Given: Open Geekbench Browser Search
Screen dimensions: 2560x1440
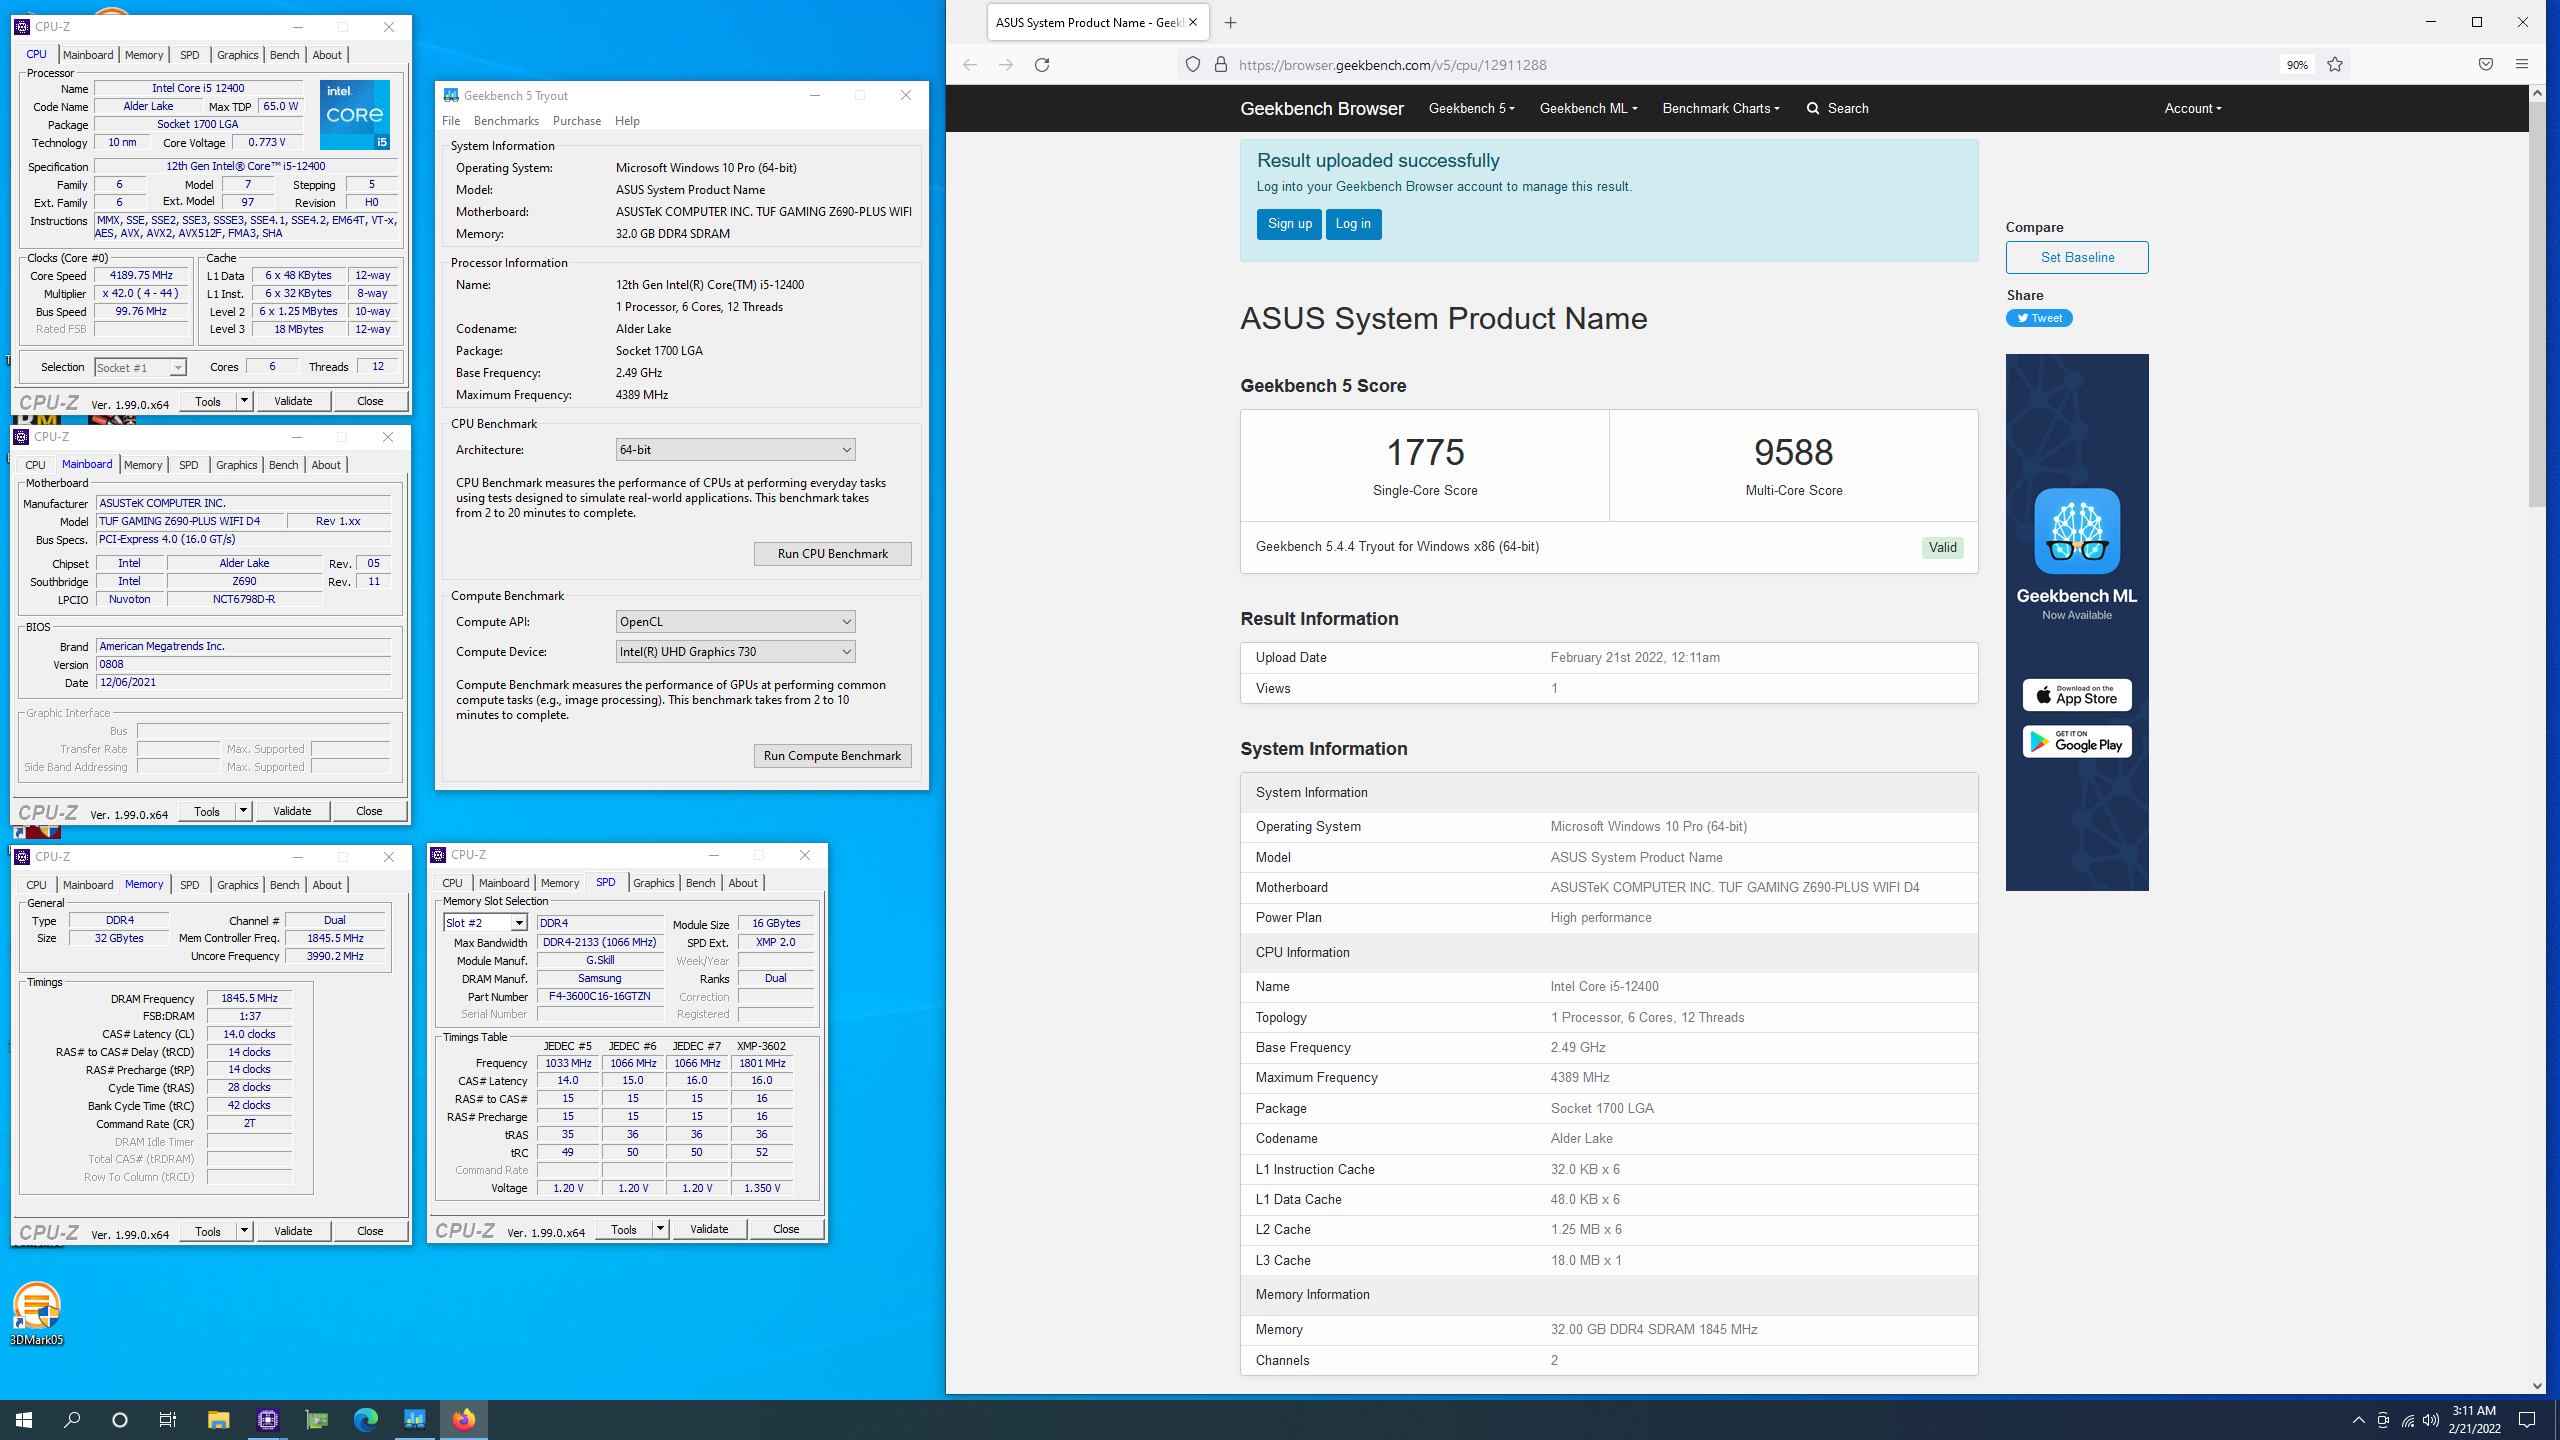Looking at the screenshot, I should [x=1838, y=108].
